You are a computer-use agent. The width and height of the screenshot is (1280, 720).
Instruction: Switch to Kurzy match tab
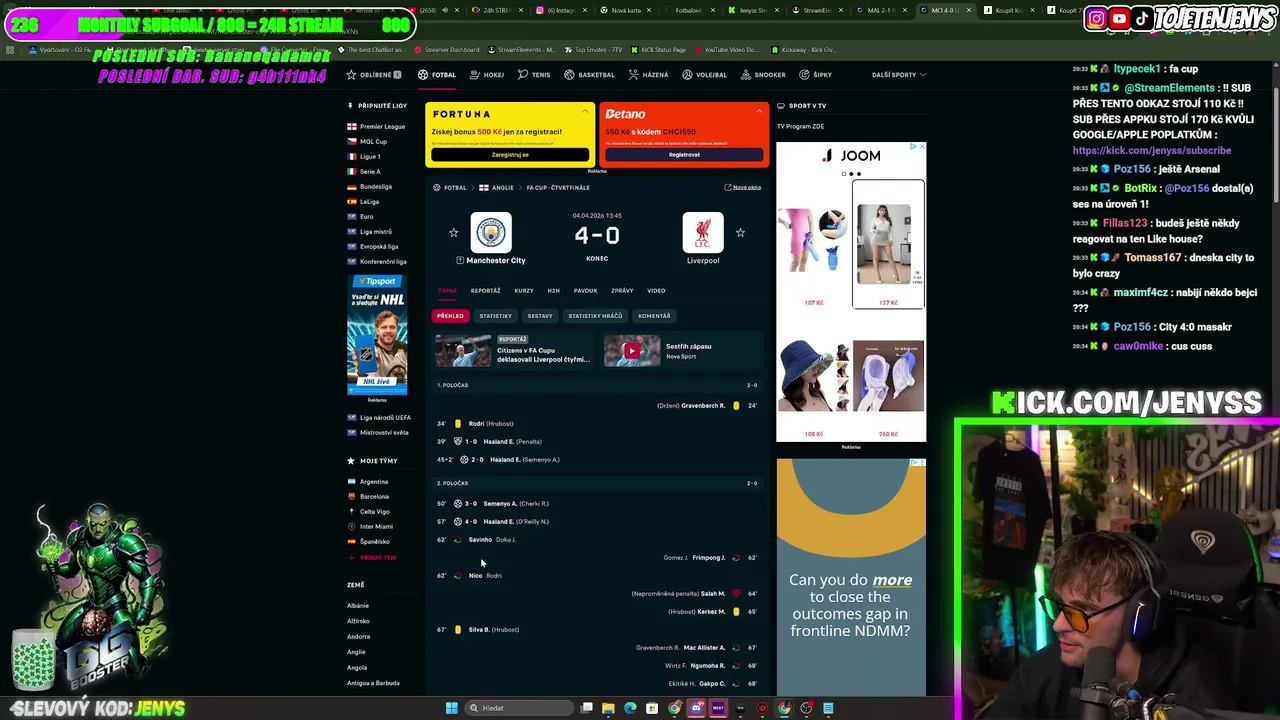click(524, 291)
